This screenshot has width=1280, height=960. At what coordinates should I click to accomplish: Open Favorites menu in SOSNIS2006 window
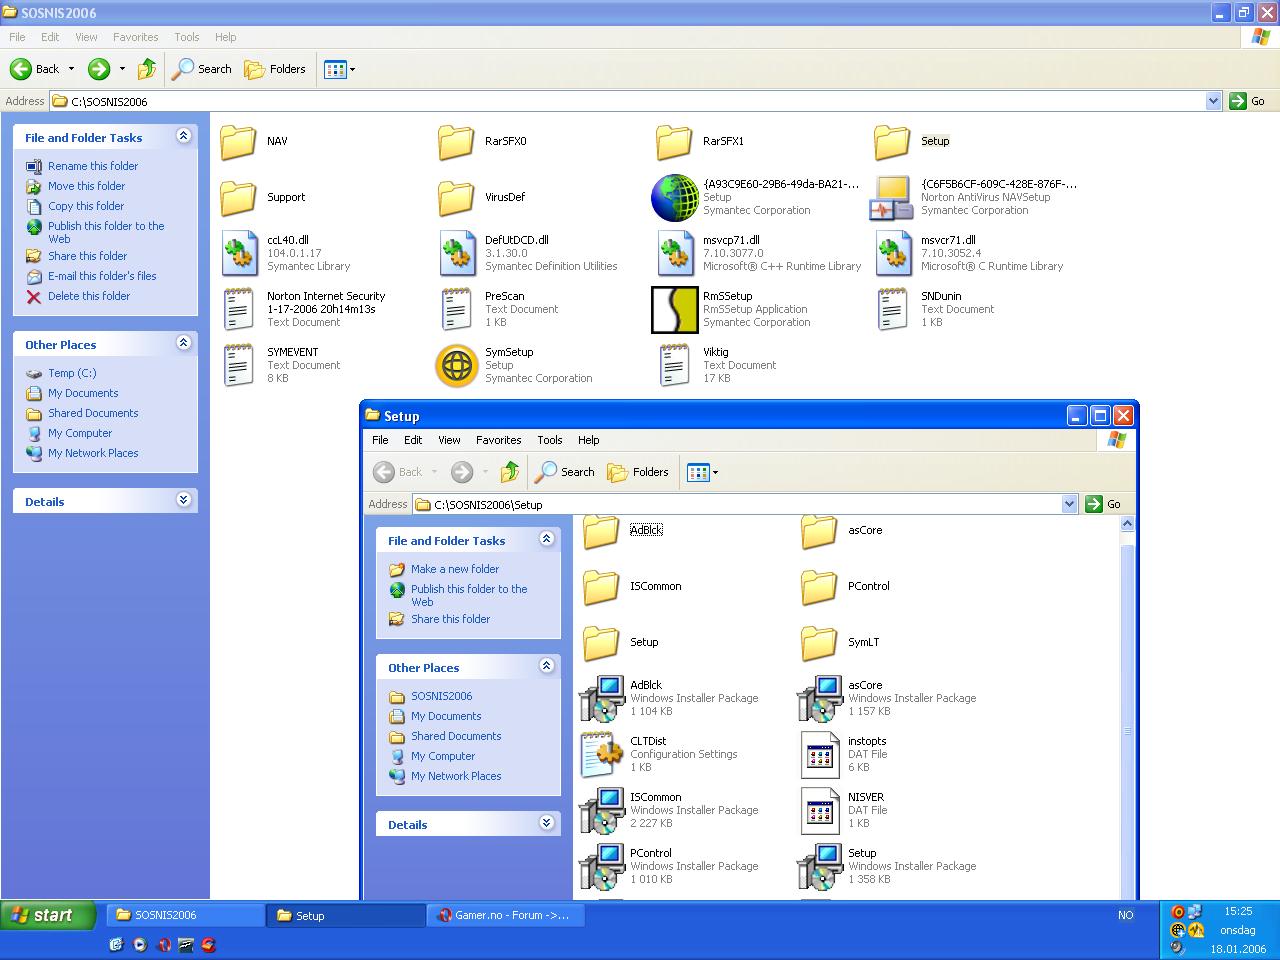pos(135,37)
